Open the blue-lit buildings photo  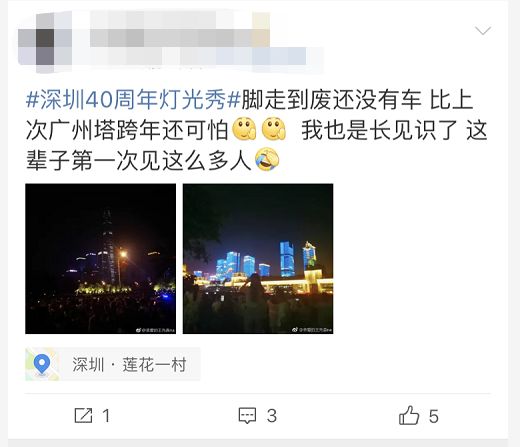pos(258,259)
